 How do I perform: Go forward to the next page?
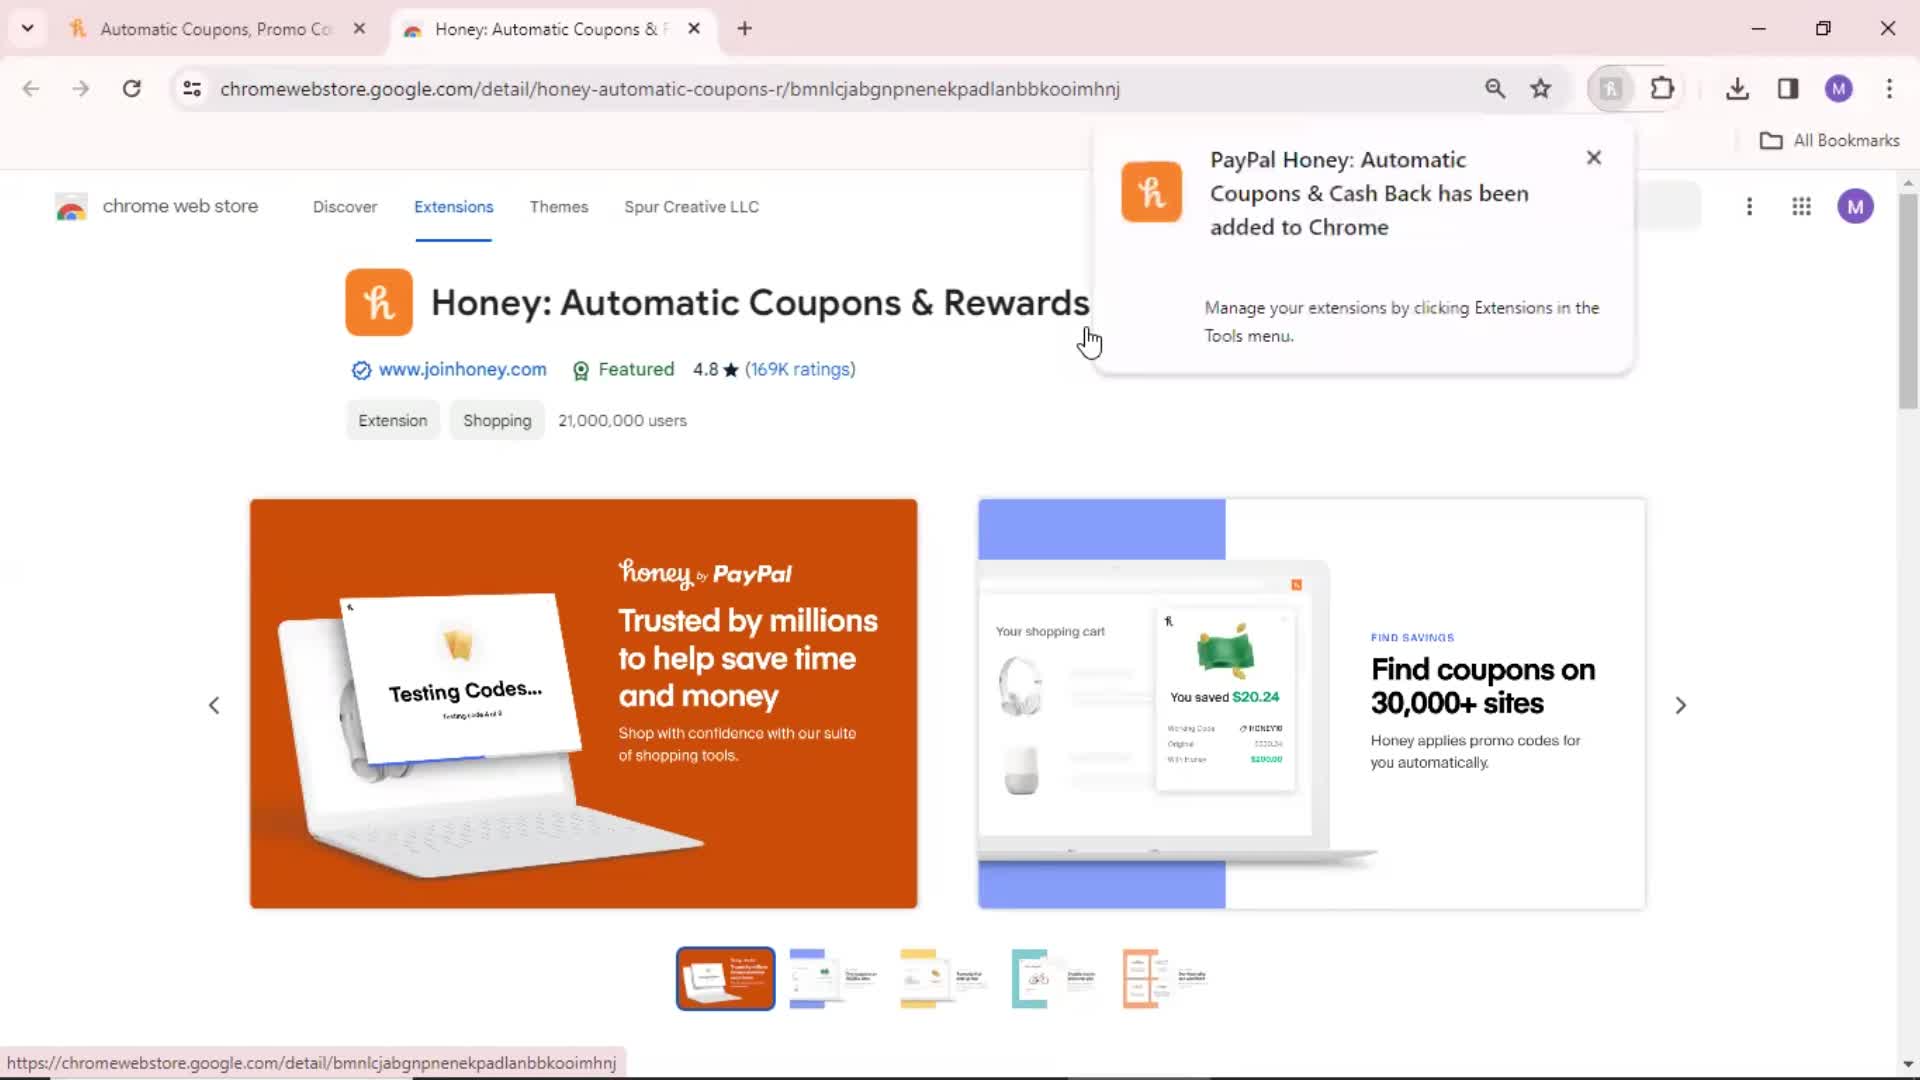(81, 89)
